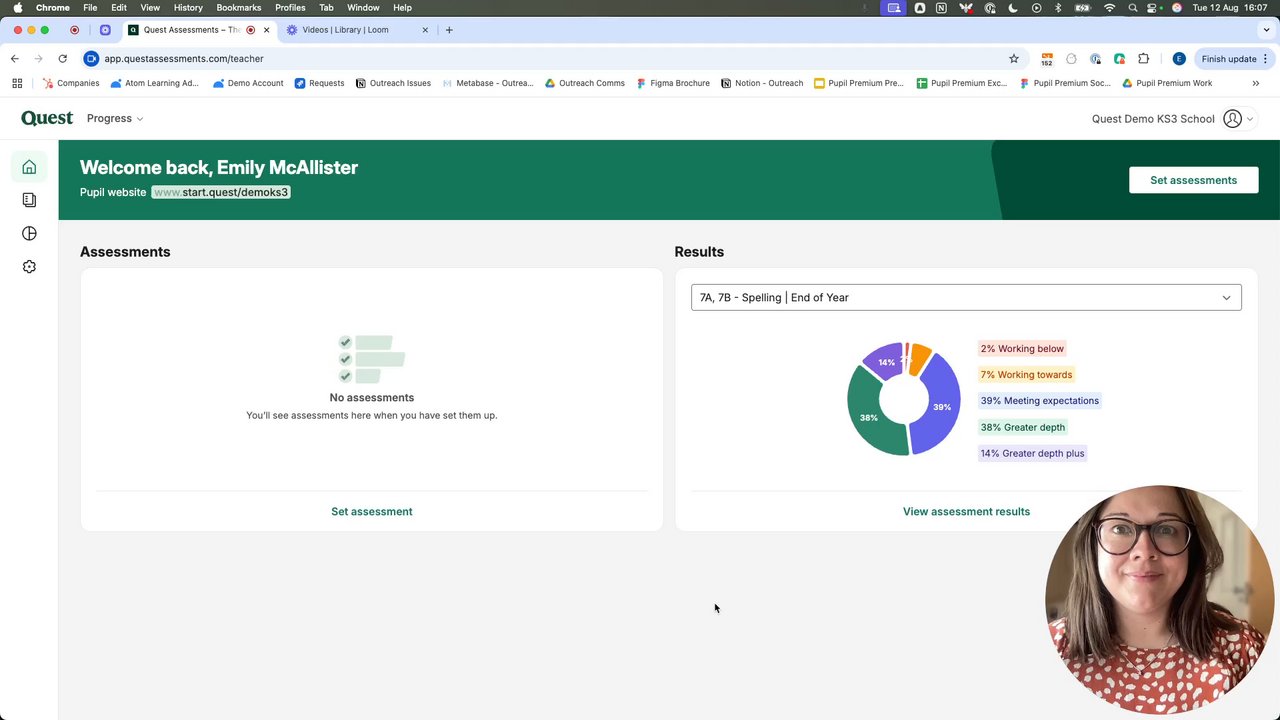Open the Figma Brochure bookmark

point(673,83)
